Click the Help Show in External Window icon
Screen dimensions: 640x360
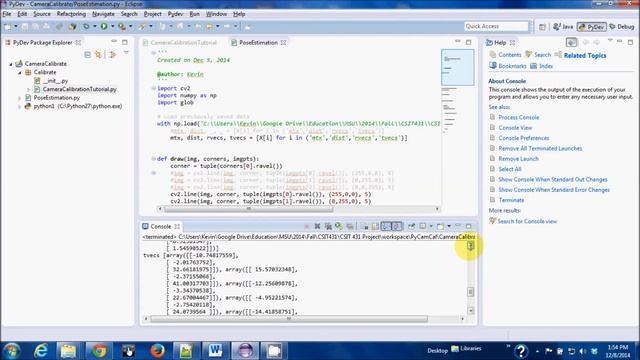[x=571, y=42]
